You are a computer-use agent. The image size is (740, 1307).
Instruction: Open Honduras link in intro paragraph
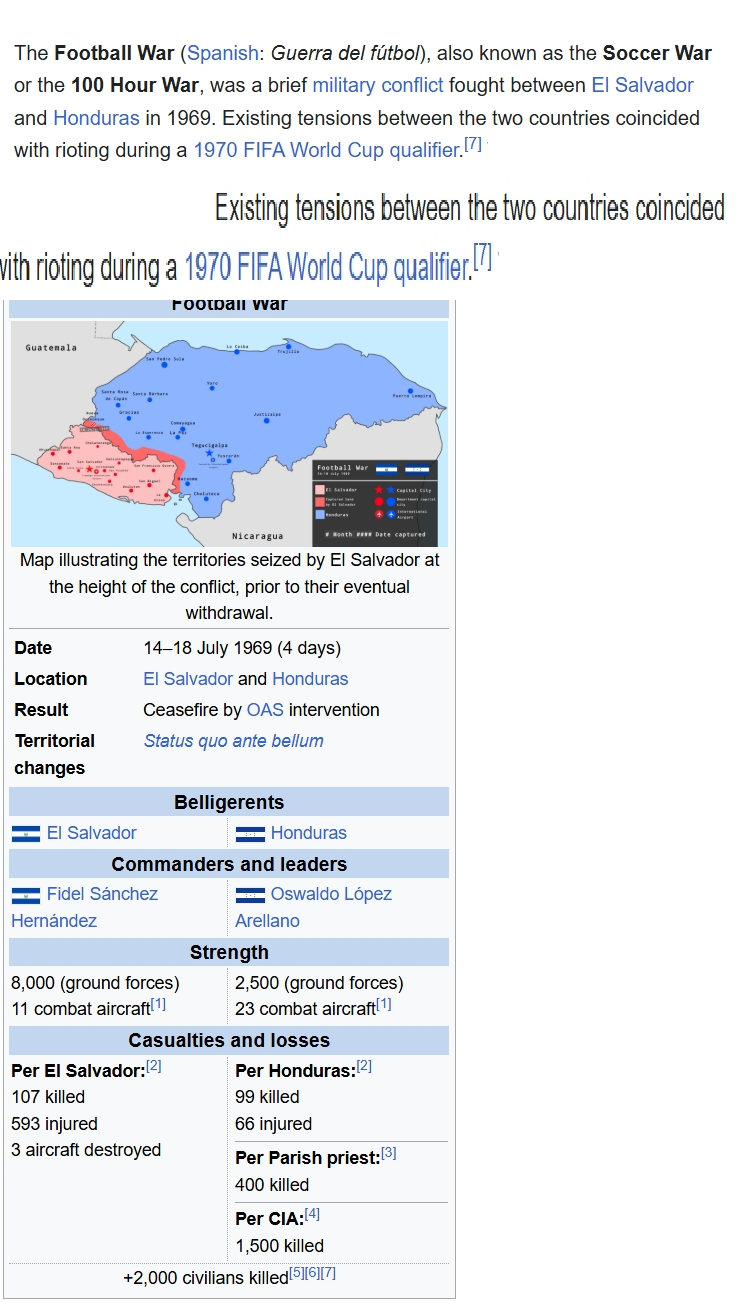coord(96,118)
